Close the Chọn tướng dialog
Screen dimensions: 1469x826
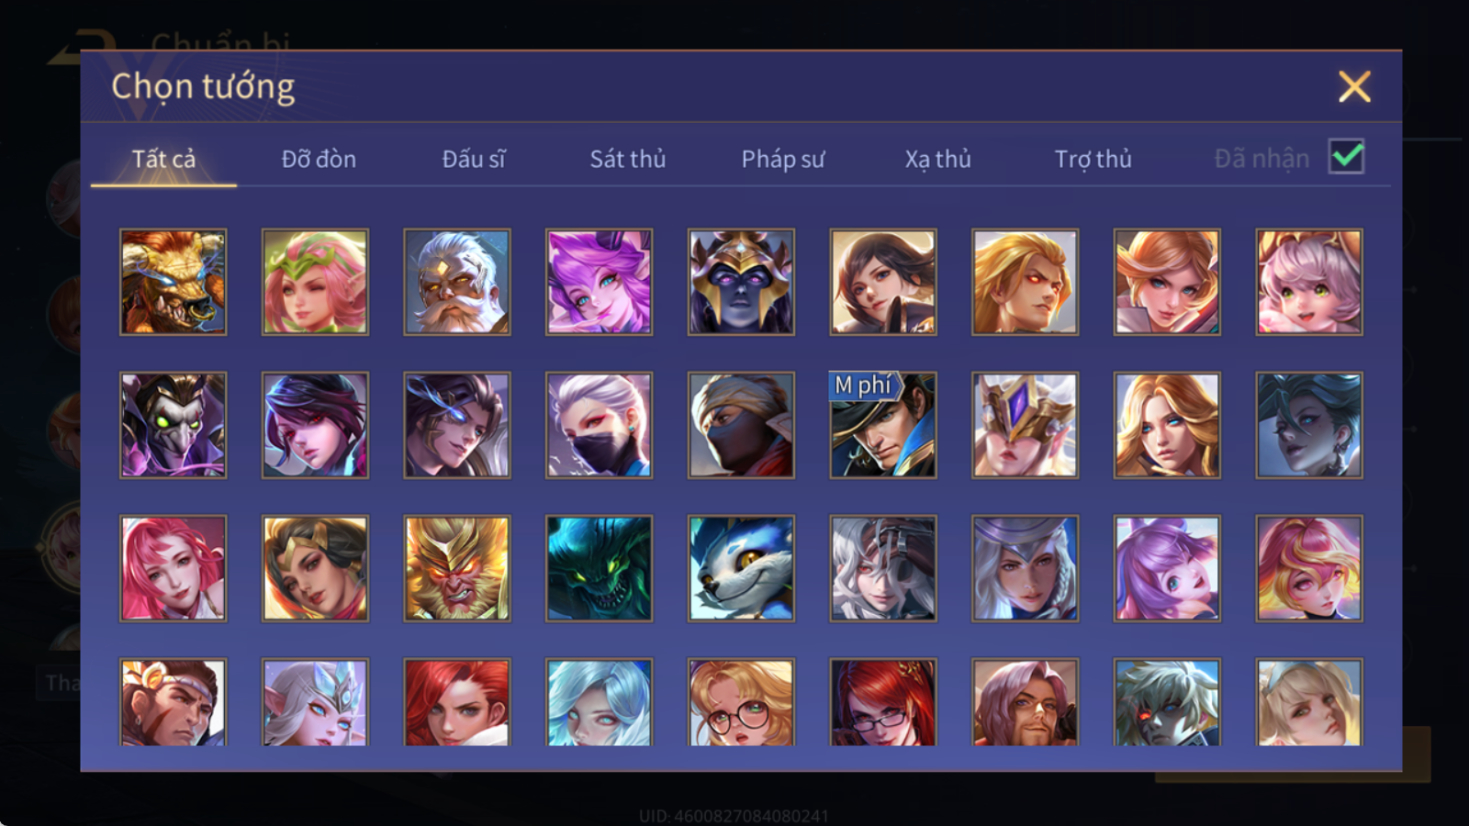coord(1354,87)
